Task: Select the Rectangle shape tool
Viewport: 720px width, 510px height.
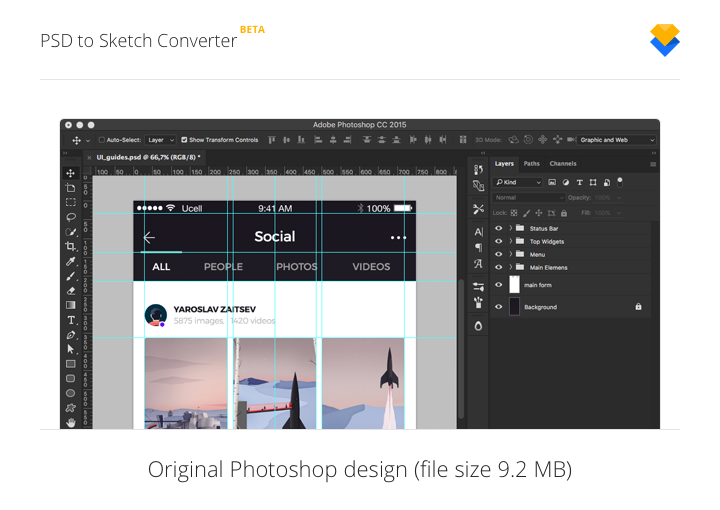Action: coord(70,364)
